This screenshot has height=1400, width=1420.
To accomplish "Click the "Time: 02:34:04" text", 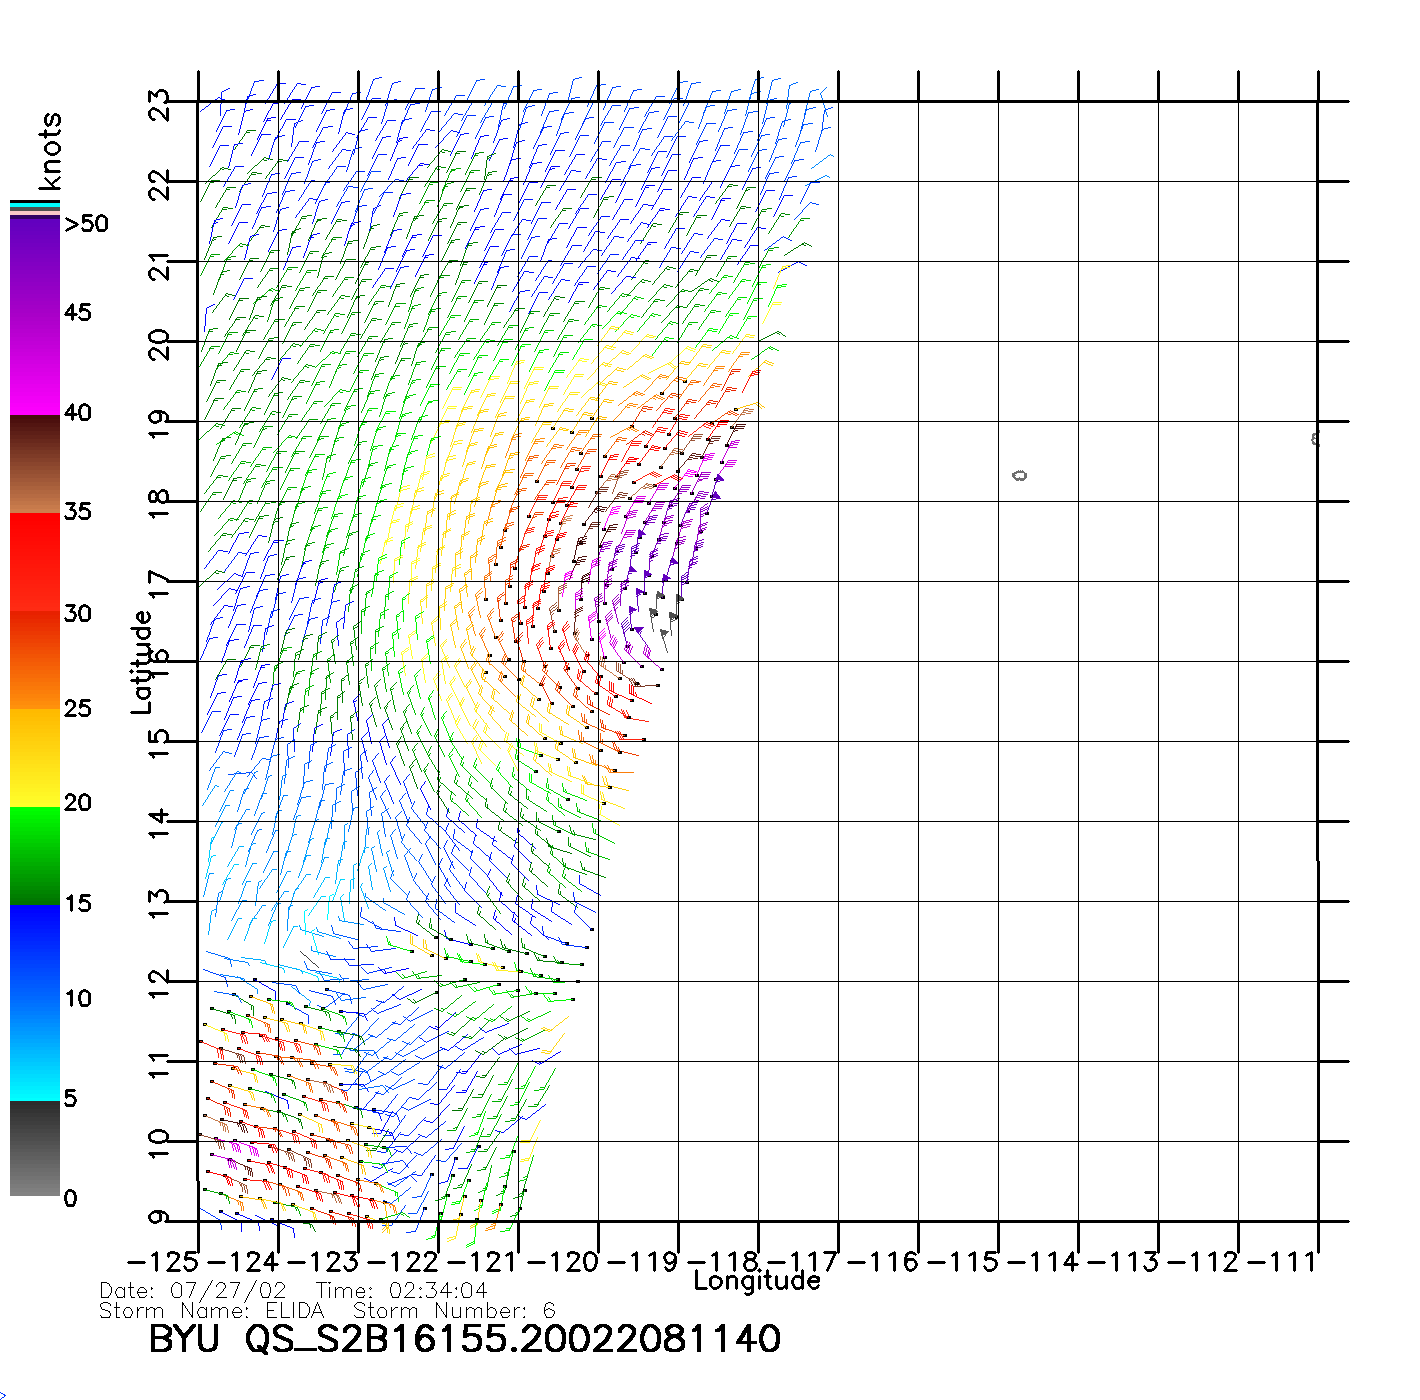I will point(402,1291).
